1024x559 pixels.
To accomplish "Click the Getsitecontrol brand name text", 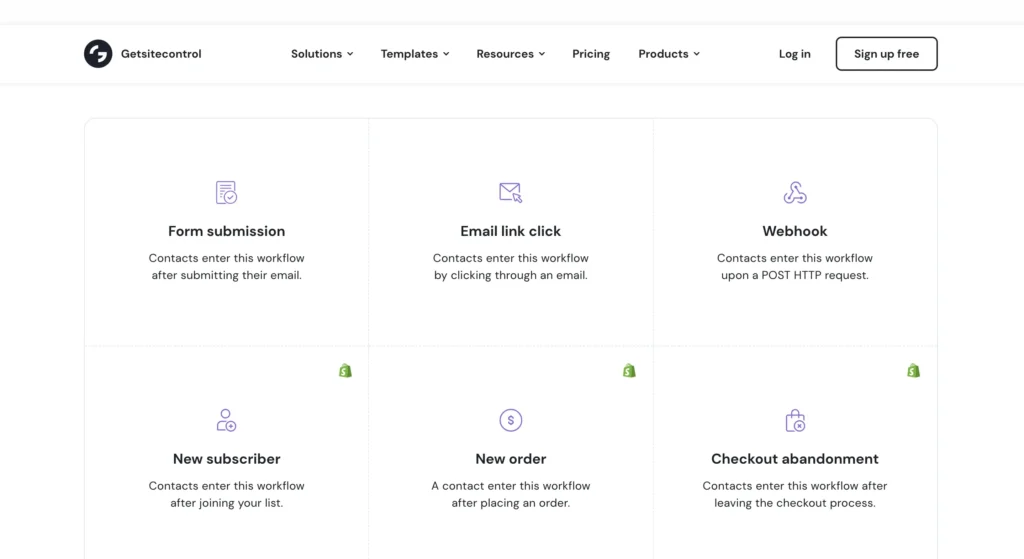I will click(161, 54).
